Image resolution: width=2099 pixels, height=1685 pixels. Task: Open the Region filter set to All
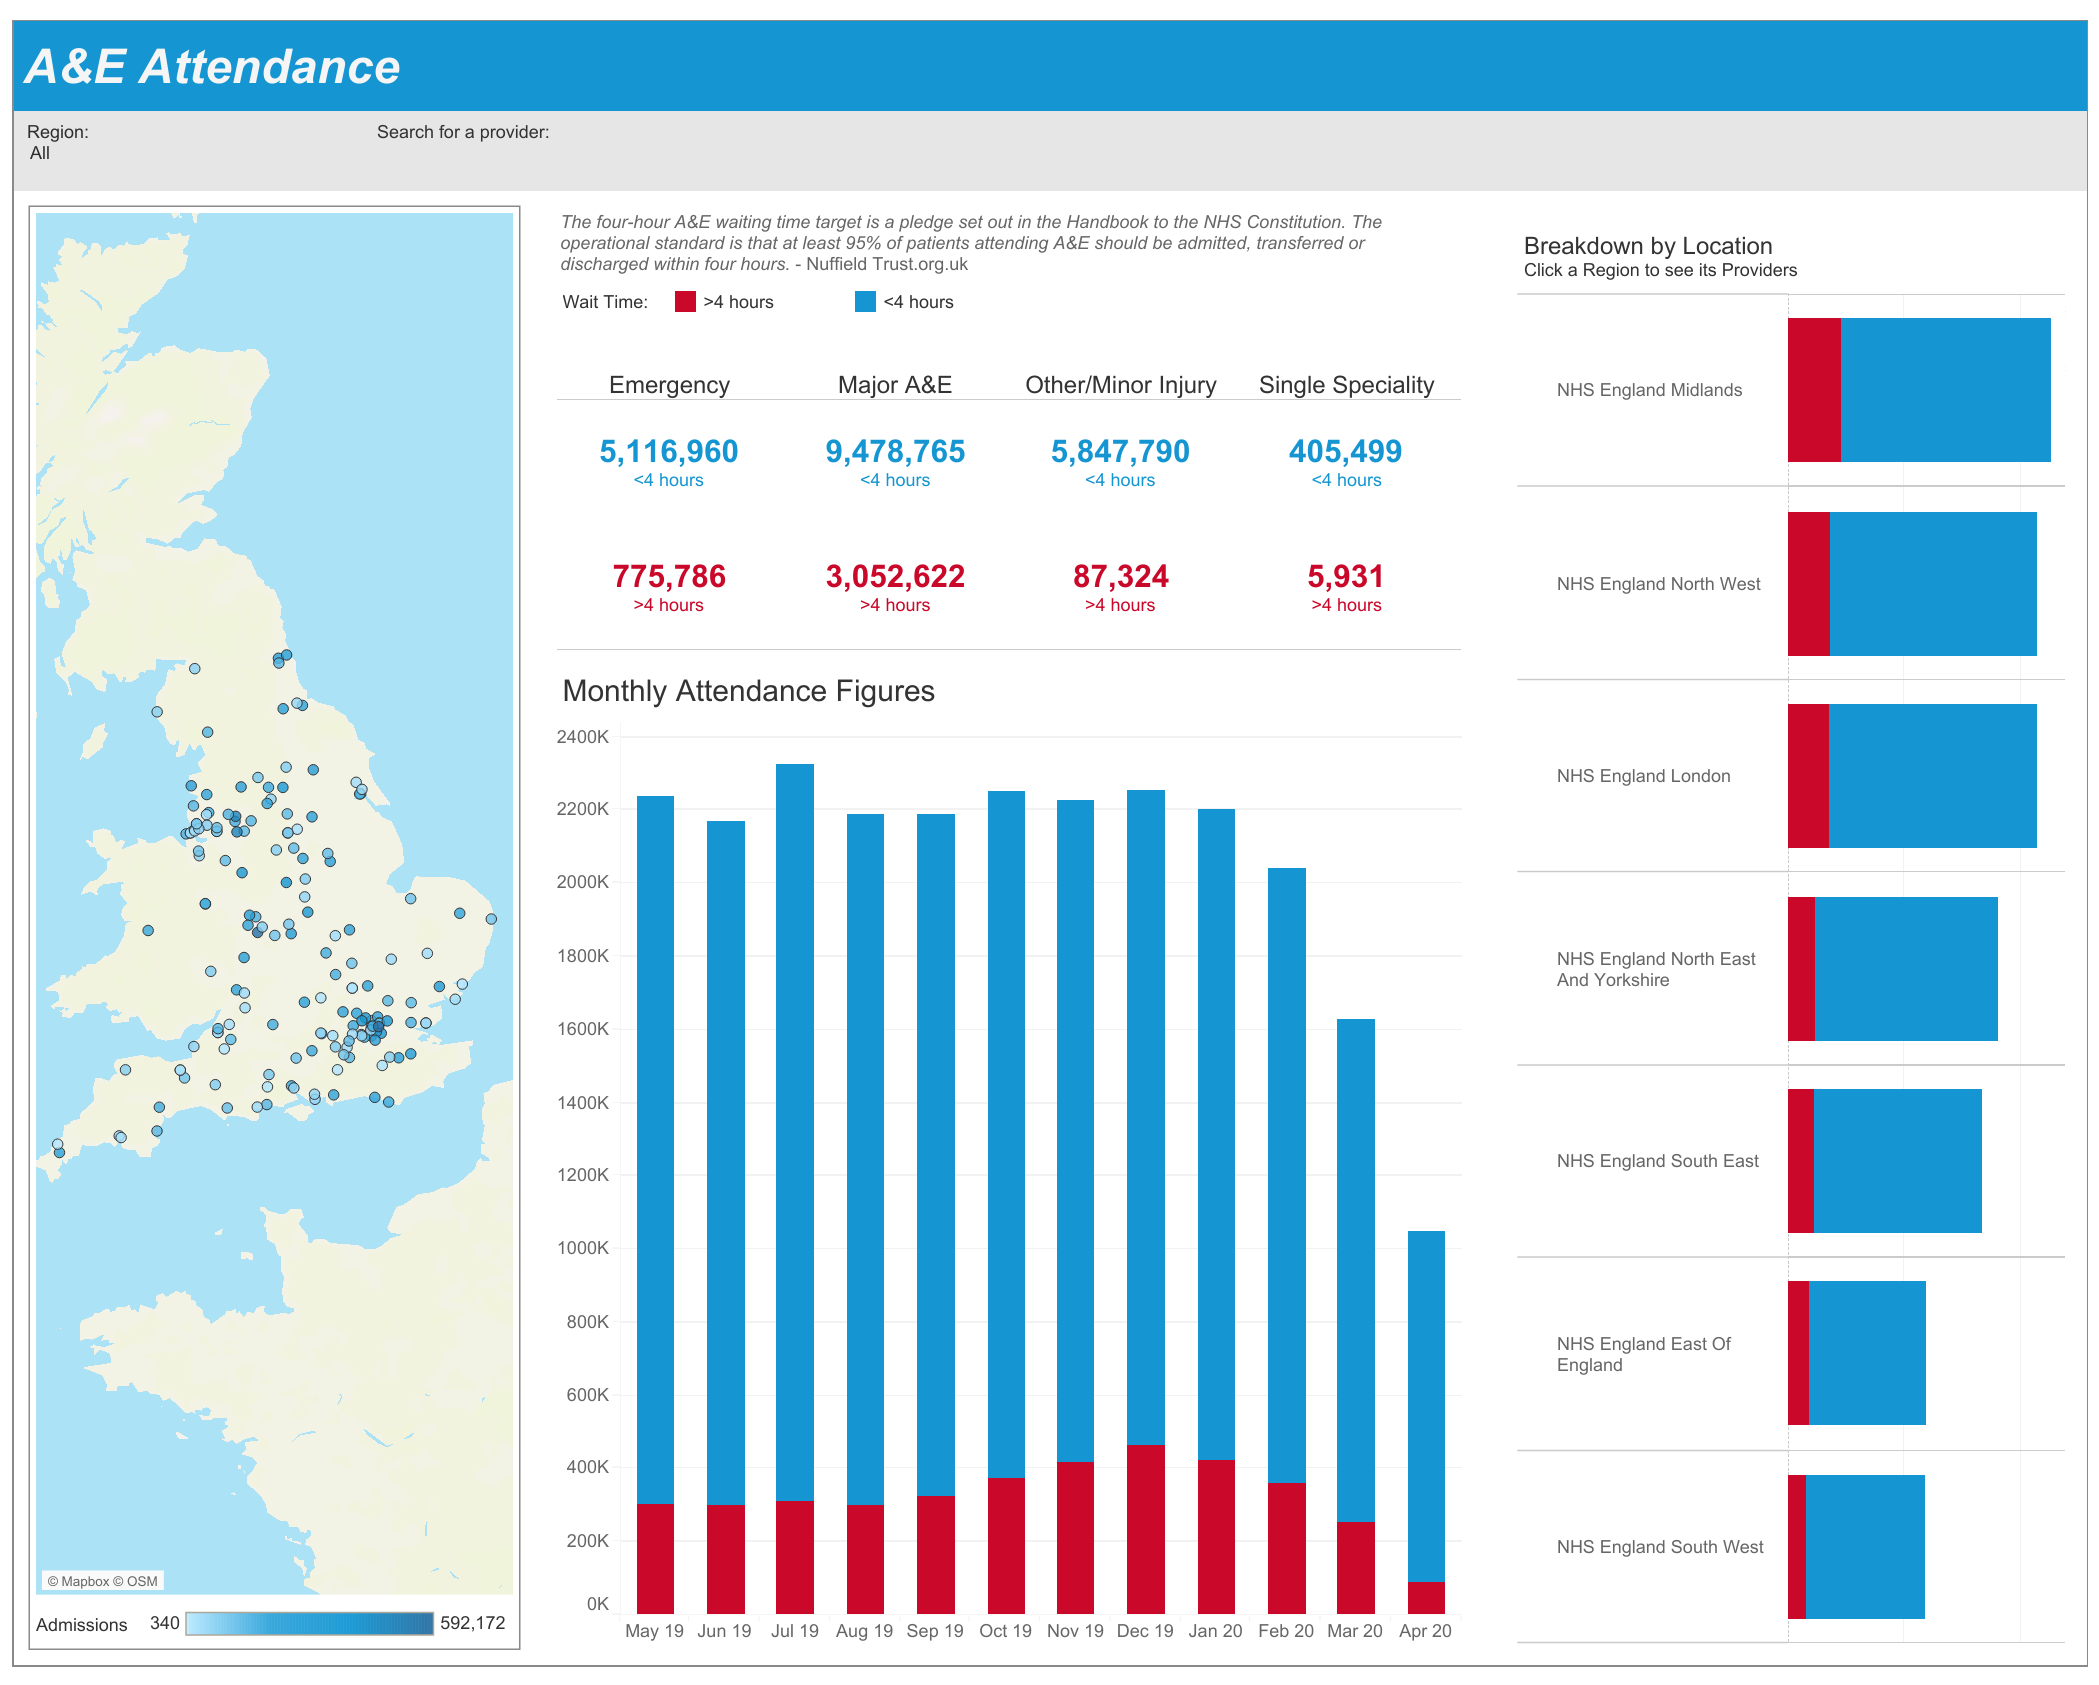click(x=40, y=153)
